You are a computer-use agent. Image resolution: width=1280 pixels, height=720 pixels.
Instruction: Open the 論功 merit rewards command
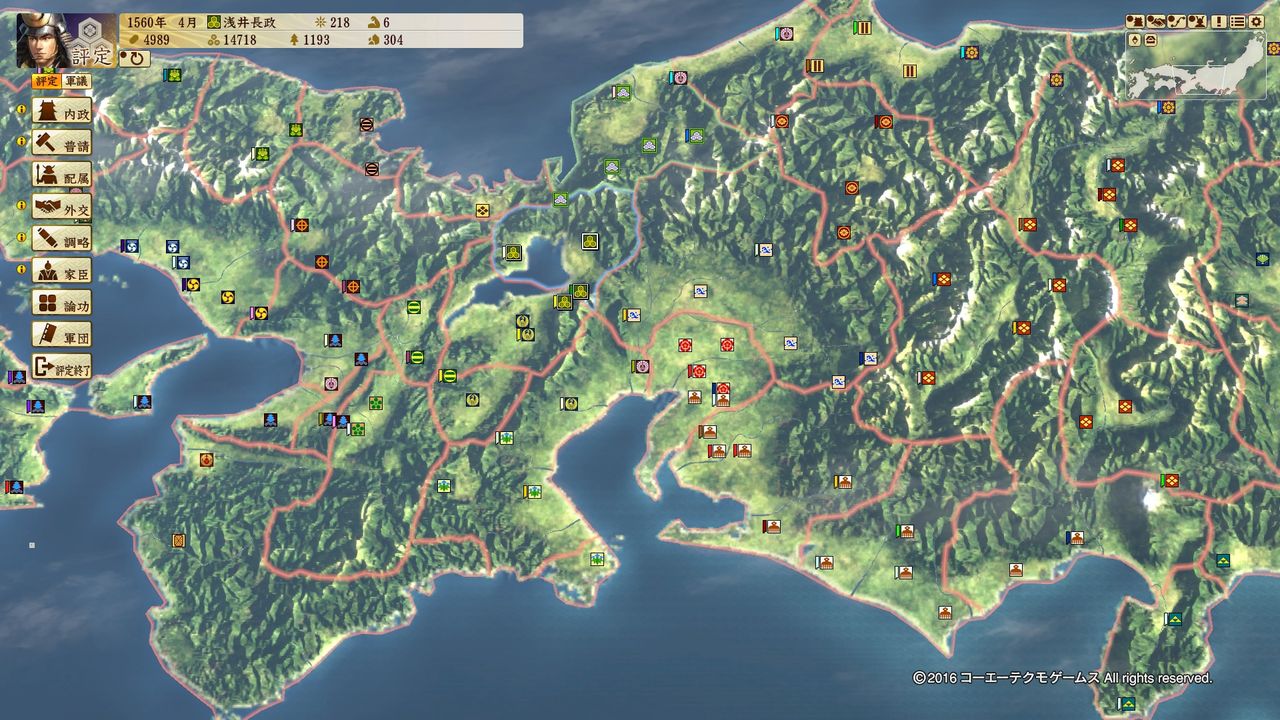62,302
